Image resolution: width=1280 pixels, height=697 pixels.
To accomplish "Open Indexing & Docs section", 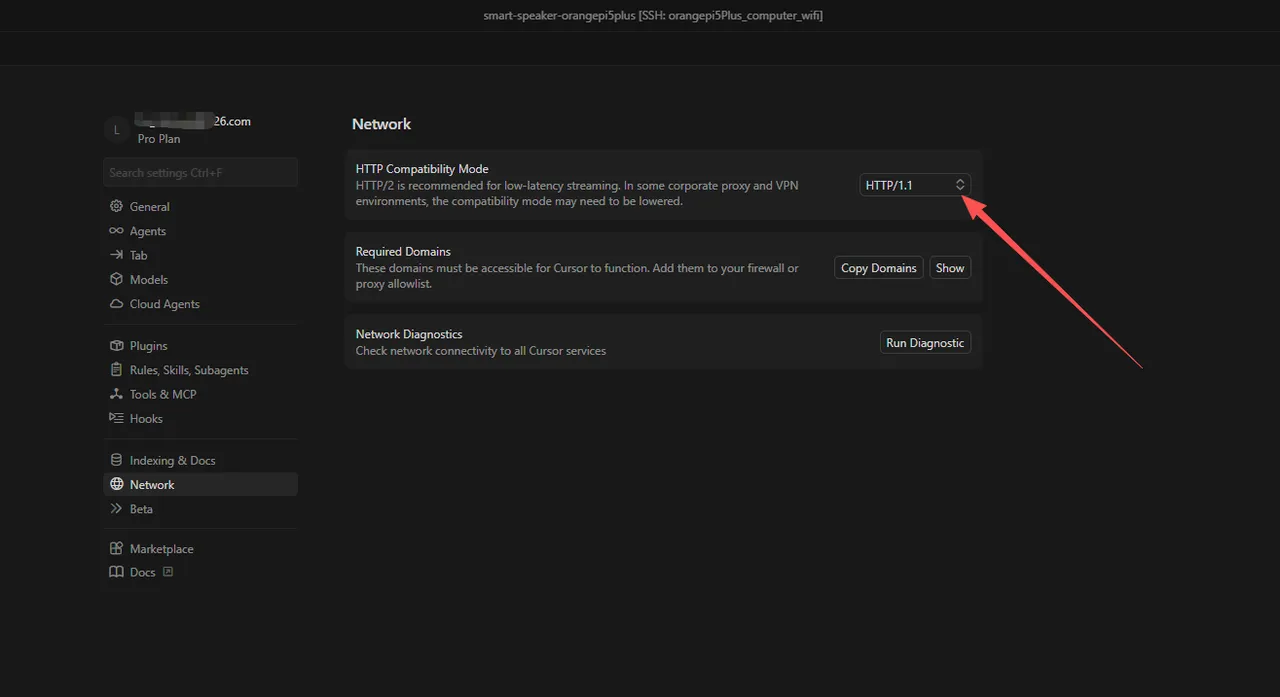I will click(x=200, y=460).
